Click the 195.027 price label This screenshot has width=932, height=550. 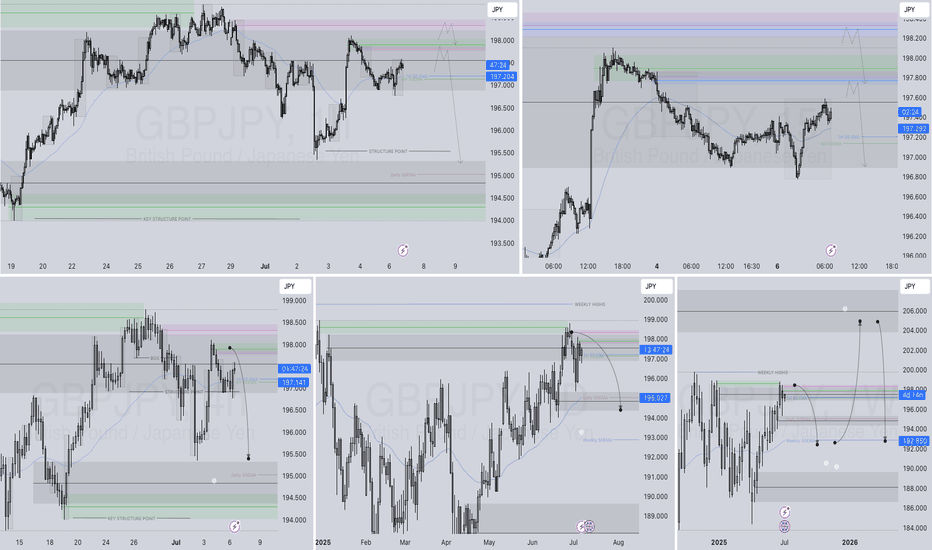(x=655, y=398)
